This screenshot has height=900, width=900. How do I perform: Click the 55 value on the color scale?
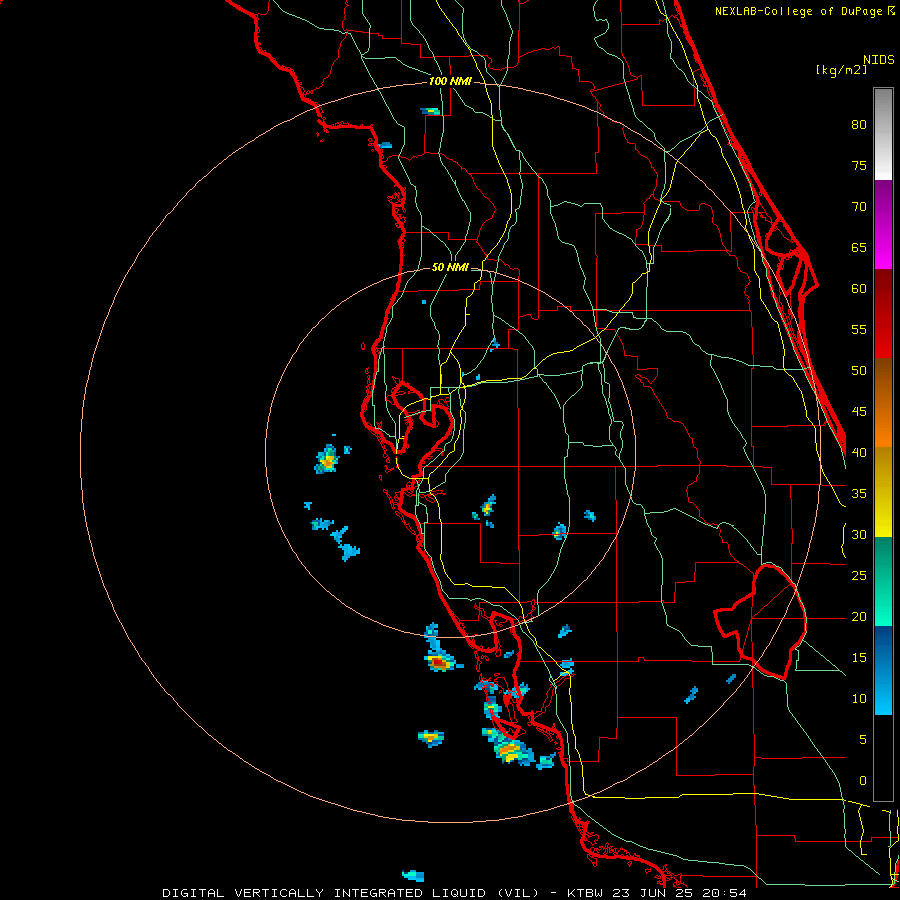click(x=859, y=329)
